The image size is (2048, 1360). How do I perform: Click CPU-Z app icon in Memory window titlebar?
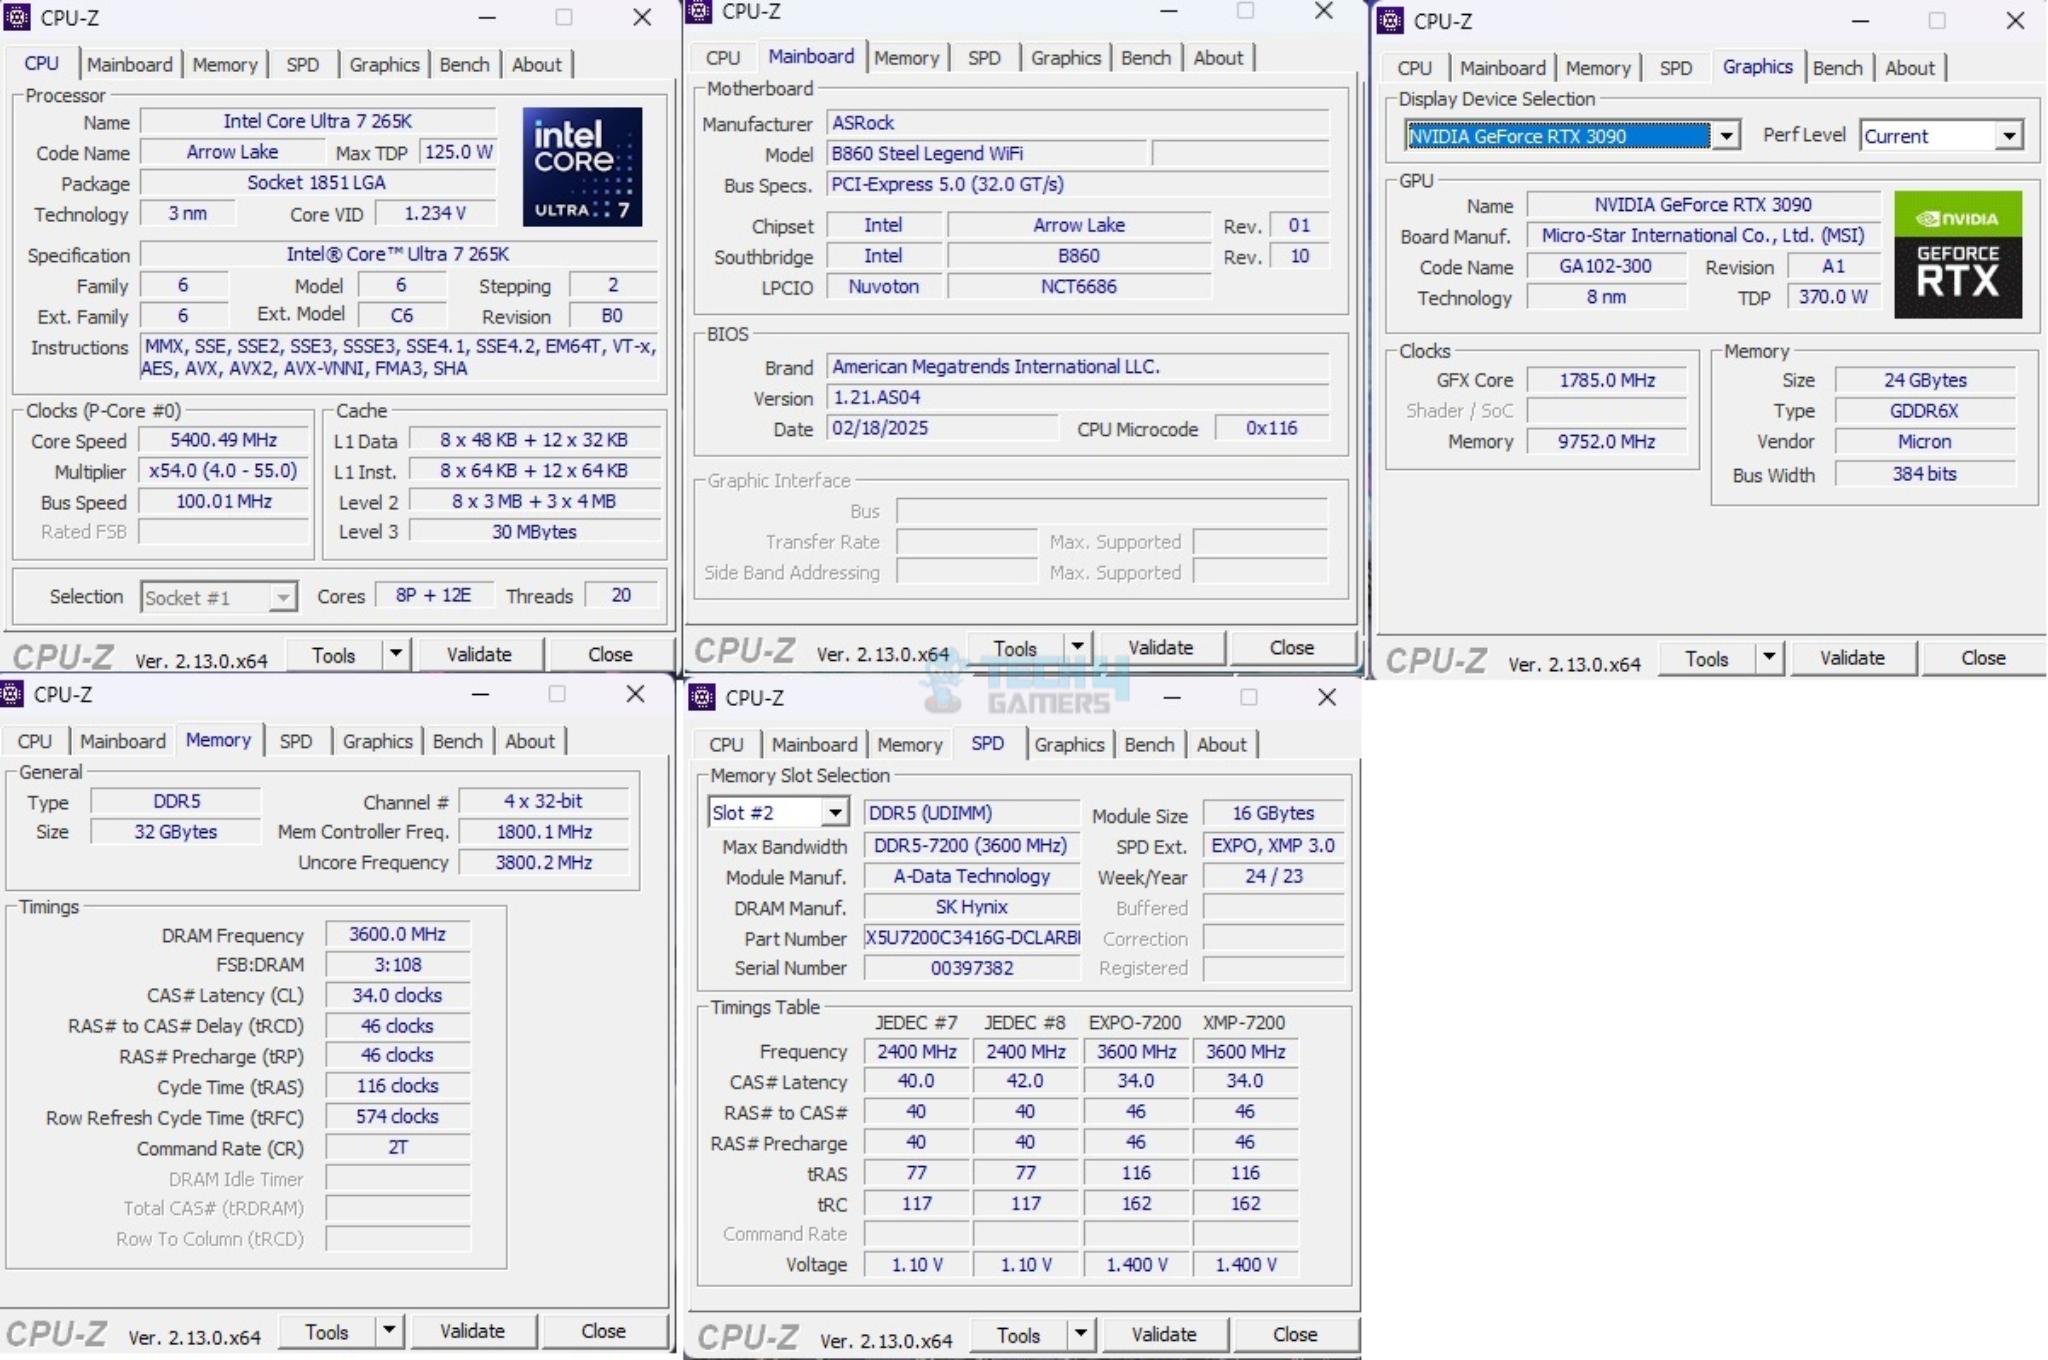click(x=11, y=693)
